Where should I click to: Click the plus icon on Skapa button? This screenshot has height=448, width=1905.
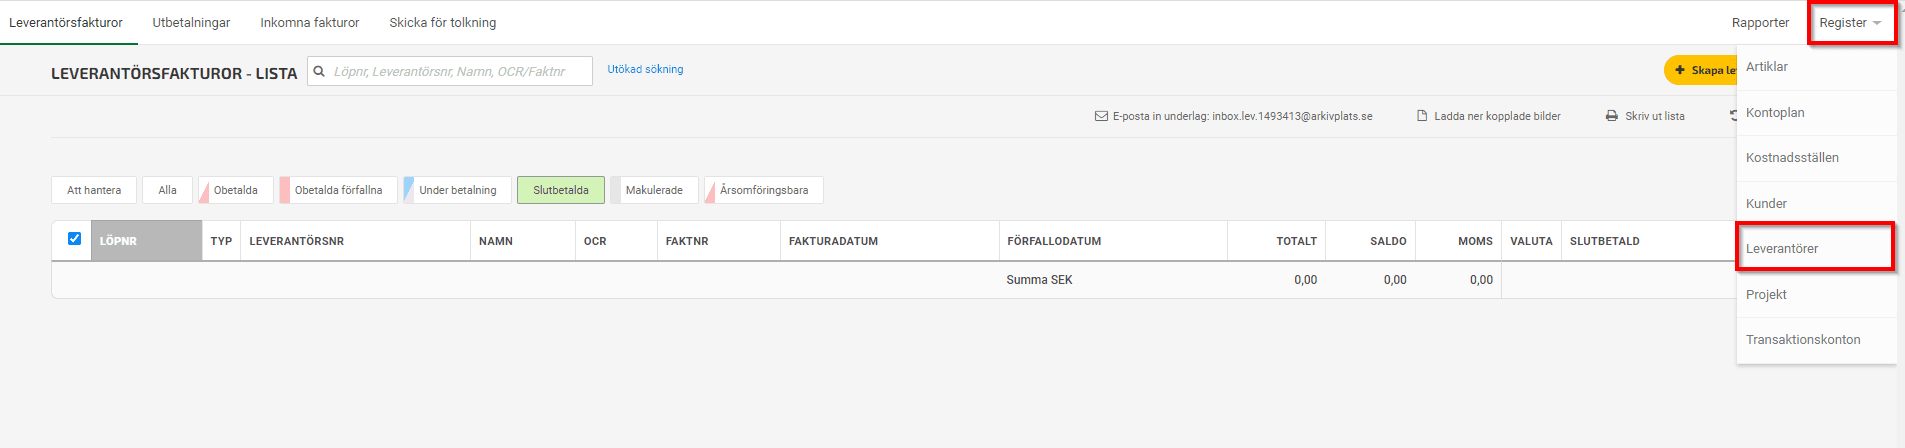point(1680,70)
